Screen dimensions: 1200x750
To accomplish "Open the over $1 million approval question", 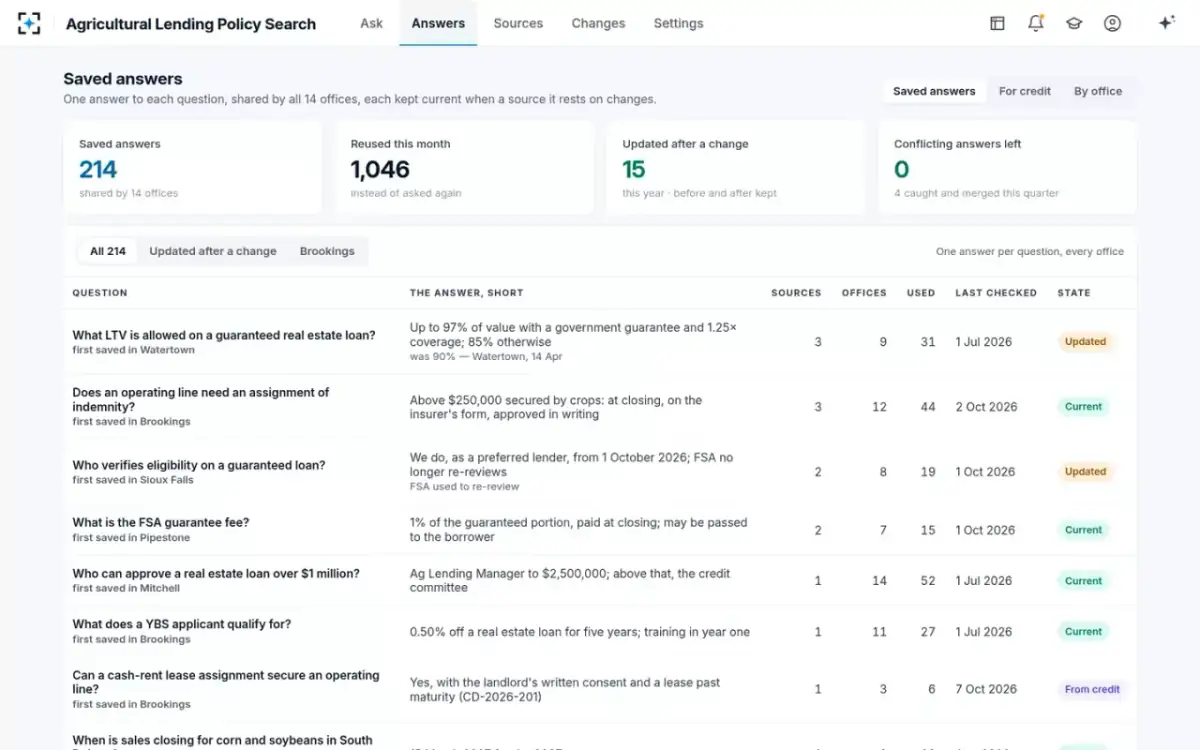I will (x=216, y=573).
